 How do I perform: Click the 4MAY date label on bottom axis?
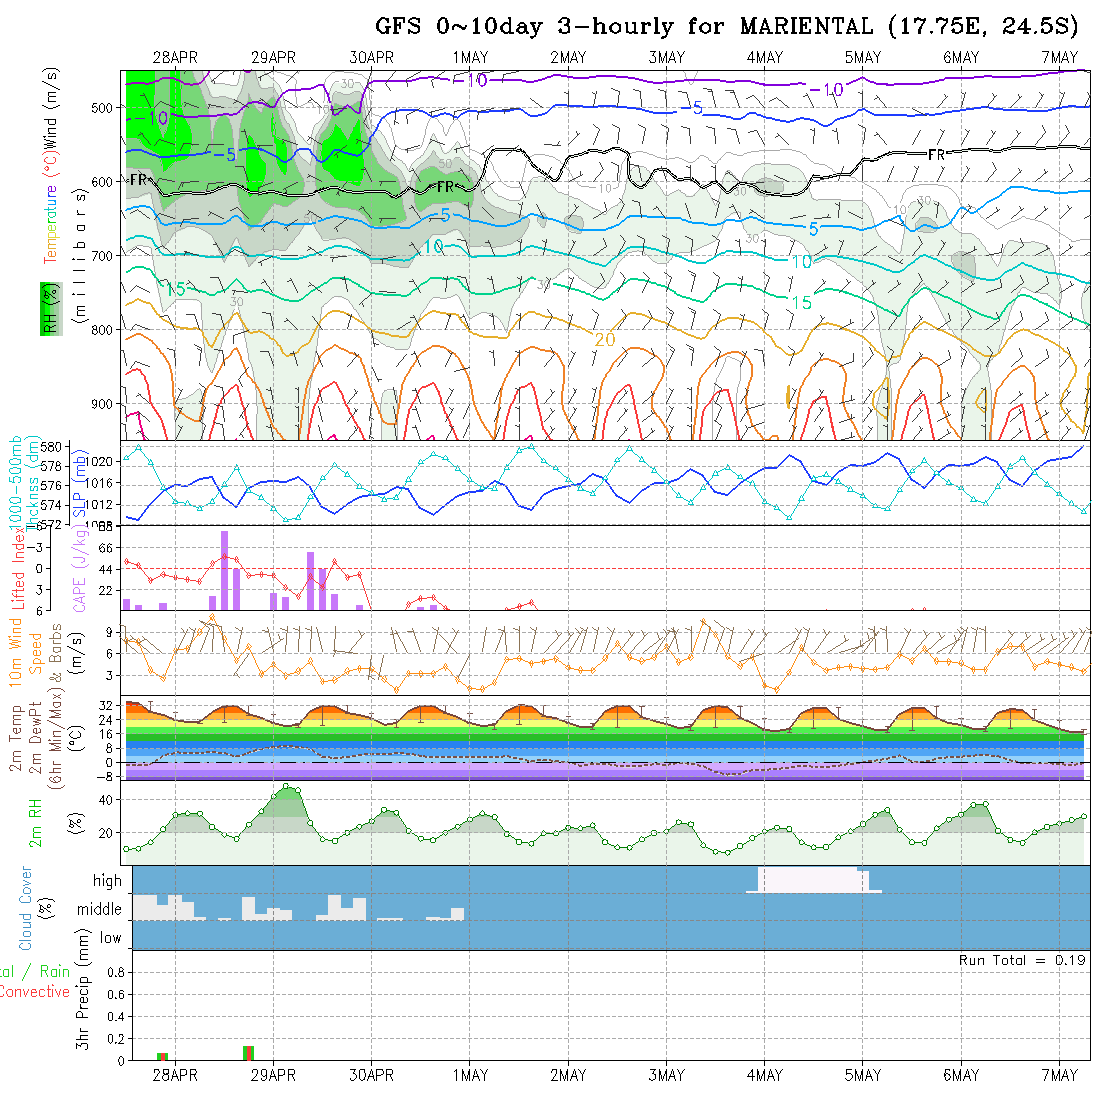coord(764,1075)
